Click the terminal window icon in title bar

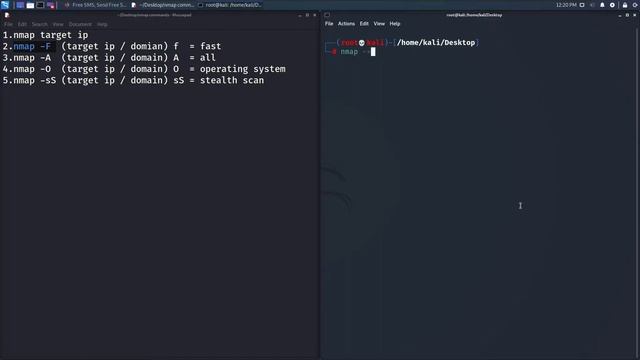coord(327,15)
